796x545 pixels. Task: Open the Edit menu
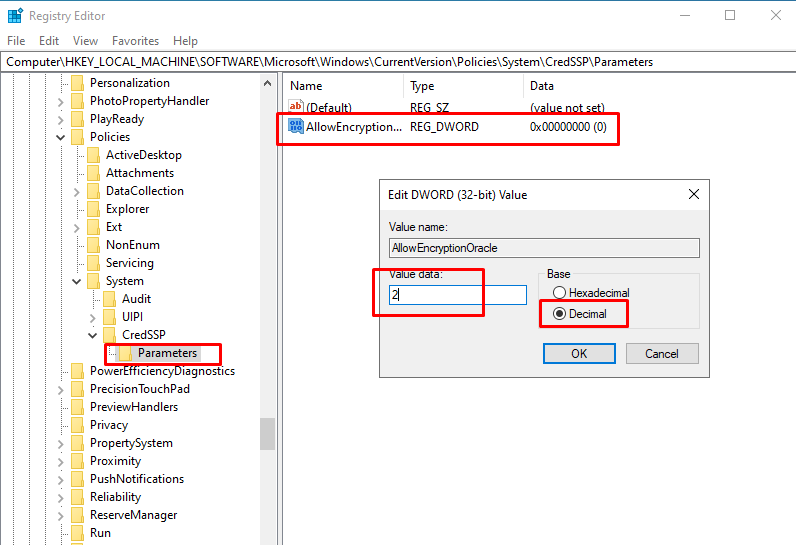point(49,41)
